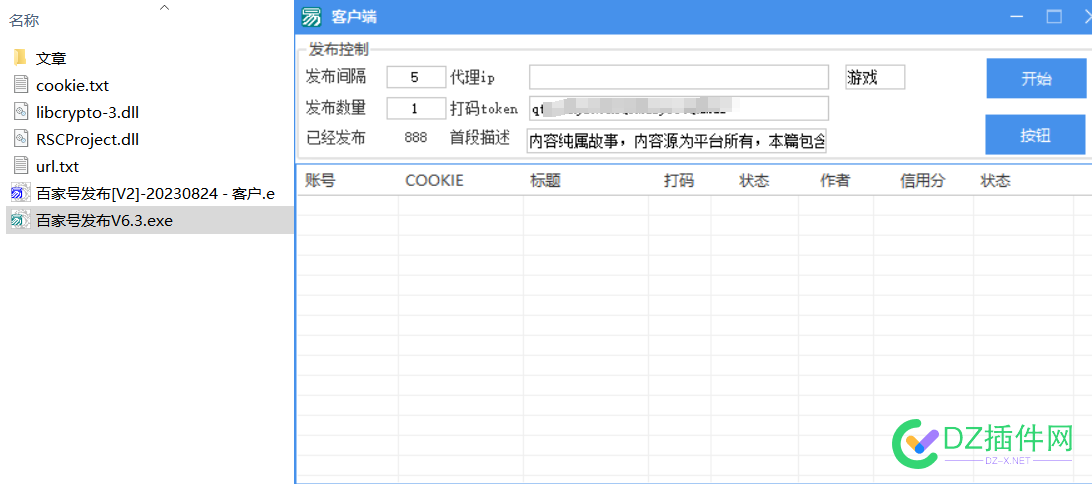Click the 名称 column header in explorer
Screen dimensions: 1092x484
click(24, 20)
